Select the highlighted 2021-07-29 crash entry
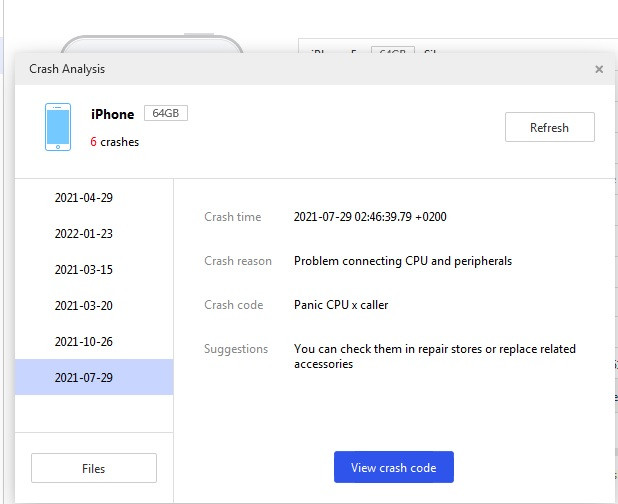The height and width of the screenshot is (504, 618). point(84,378)
